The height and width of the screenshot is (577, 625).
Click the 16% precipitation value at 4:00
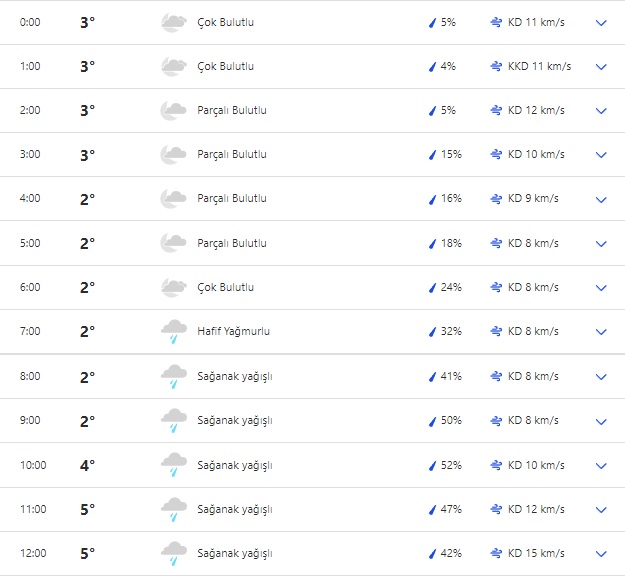tap(451, 199)
